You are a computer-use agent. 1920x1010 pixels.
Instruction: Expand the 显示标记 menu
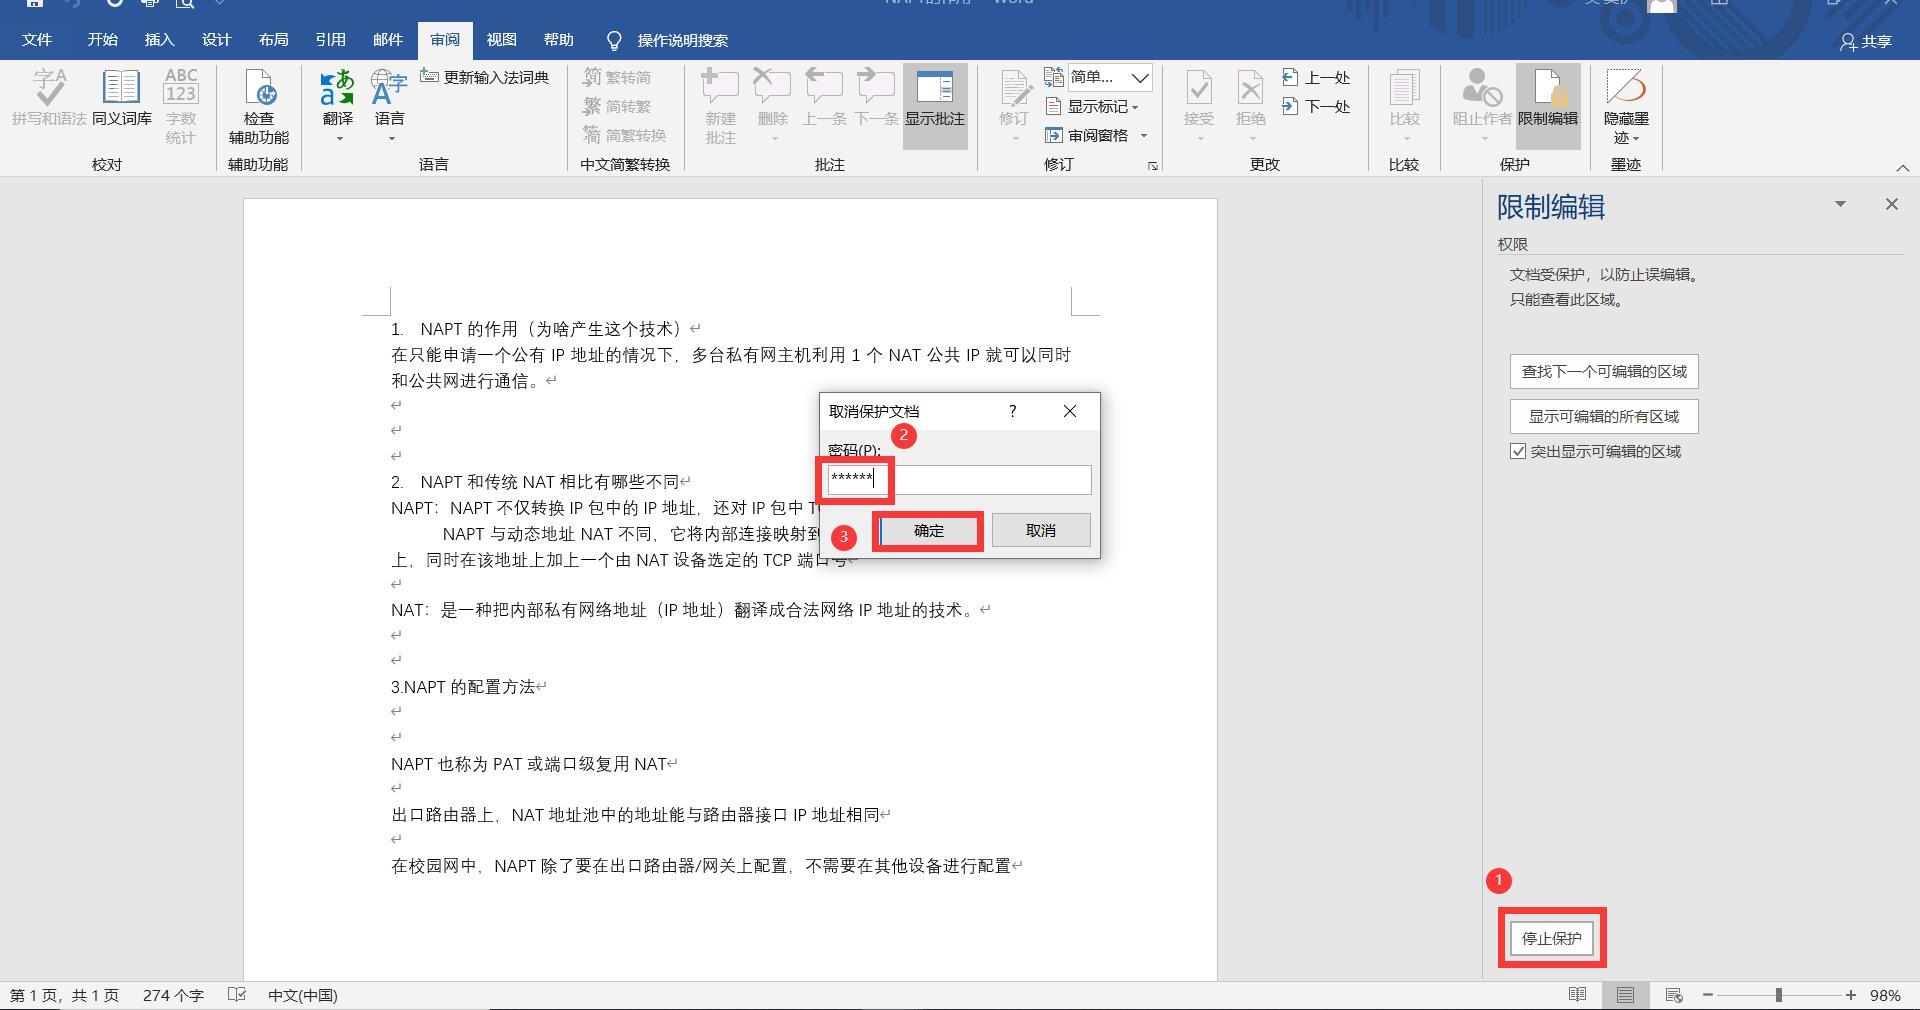pyautogui.click(x=1095, y=106)
